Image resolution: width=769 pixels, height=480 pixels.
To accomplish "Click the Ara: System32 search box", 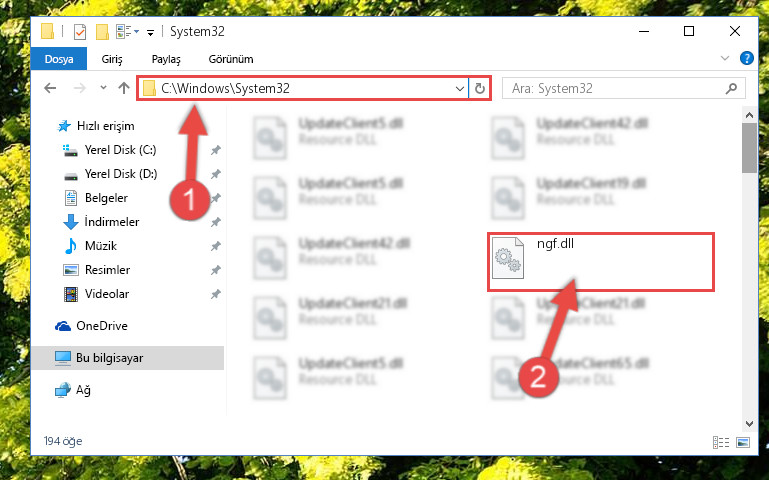I will pyautogui.click(x=615, y=89).
